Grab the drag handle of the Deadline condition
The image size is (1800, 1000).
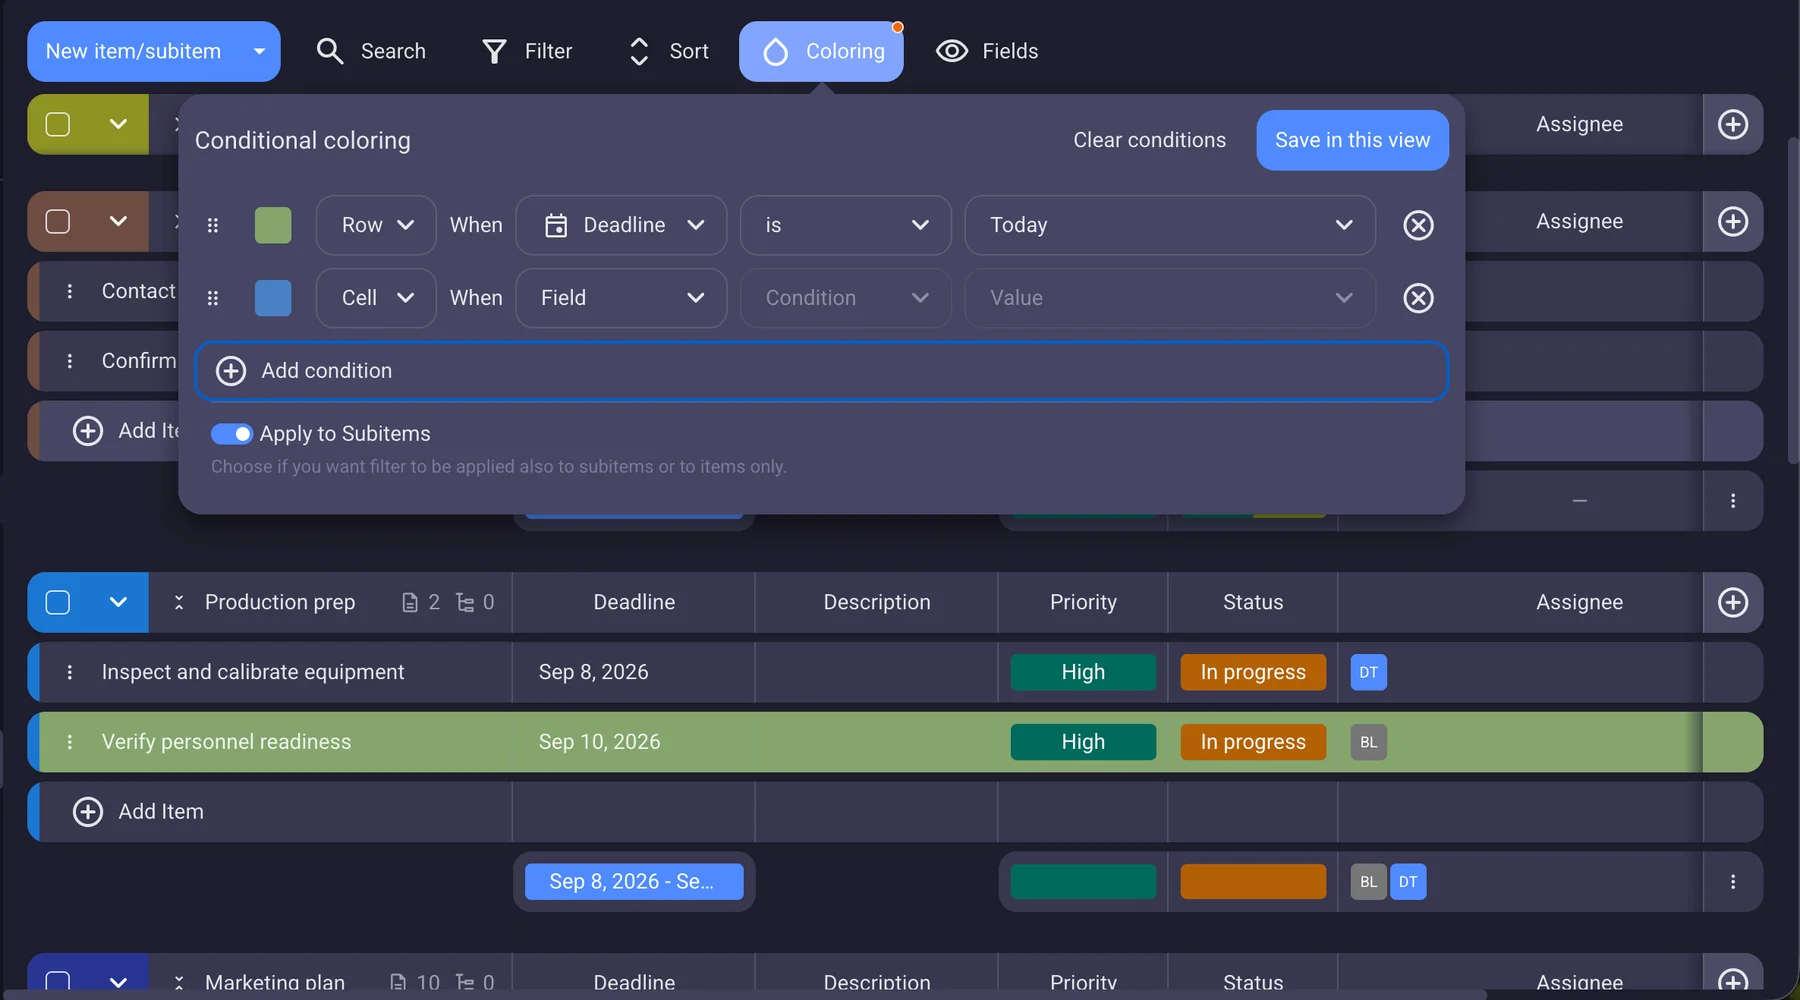[x=212, y=225]
